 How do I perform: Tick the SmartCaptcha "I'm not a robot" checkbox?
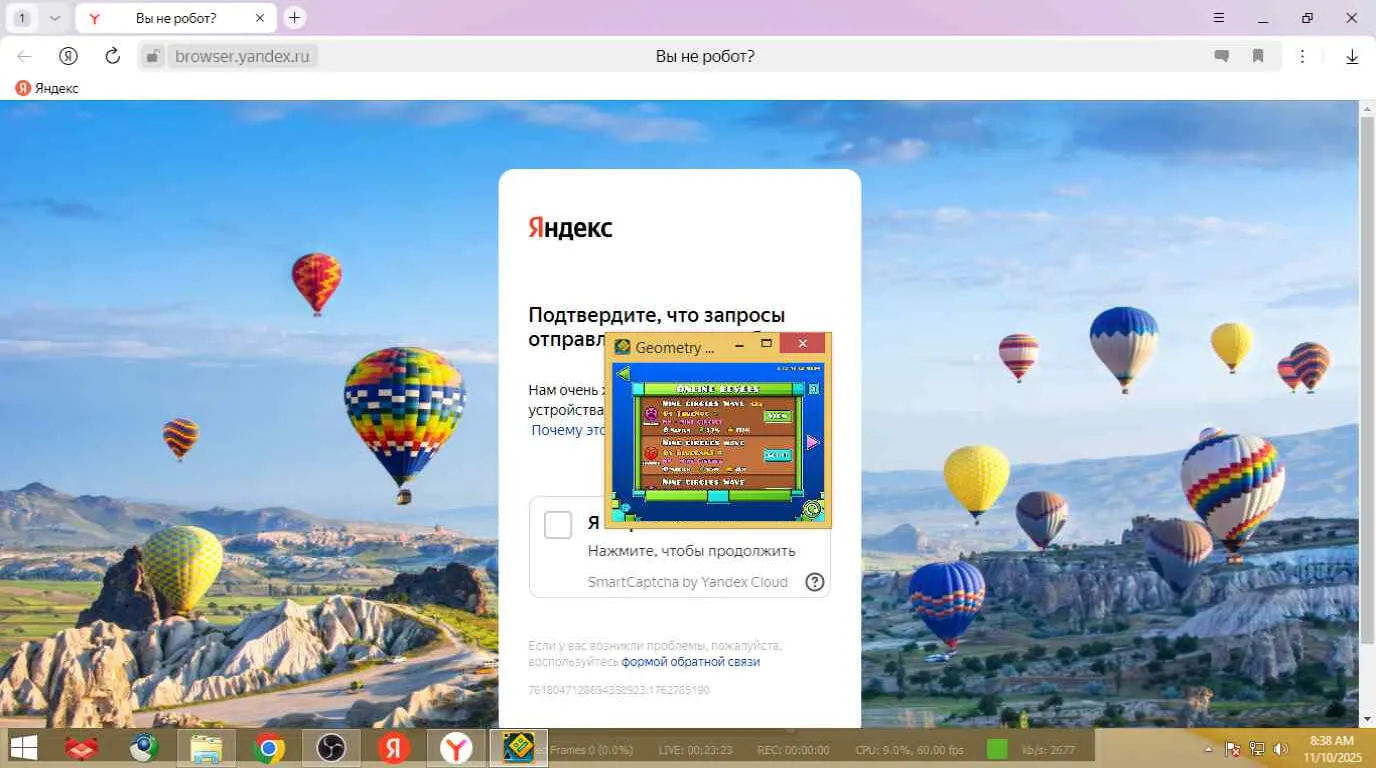point(558,525)
